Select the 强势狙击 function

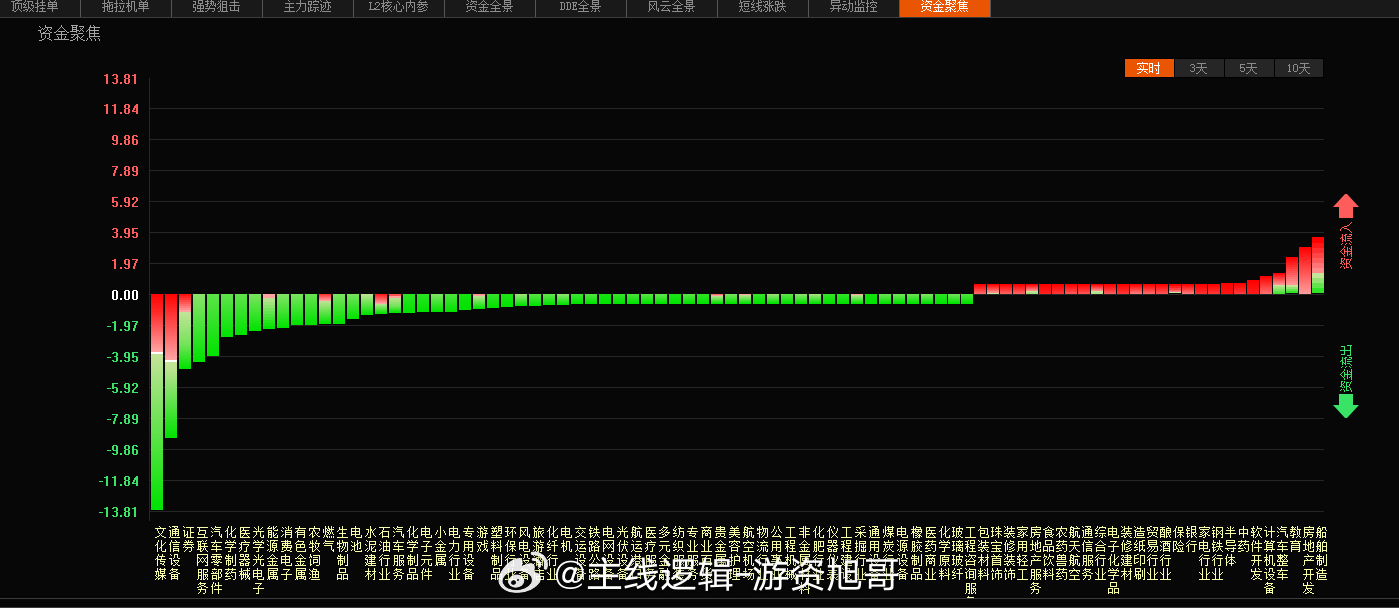coord(216,8)
